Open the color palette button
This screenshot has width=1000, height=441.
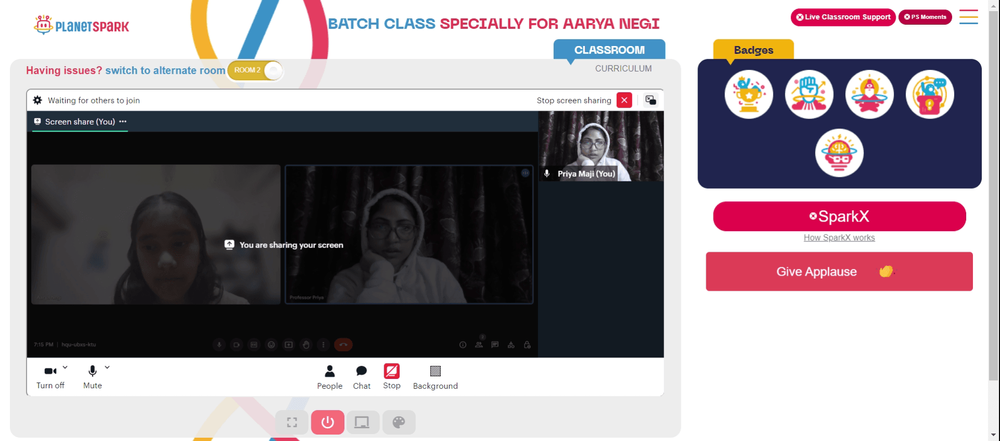point(399,422)
